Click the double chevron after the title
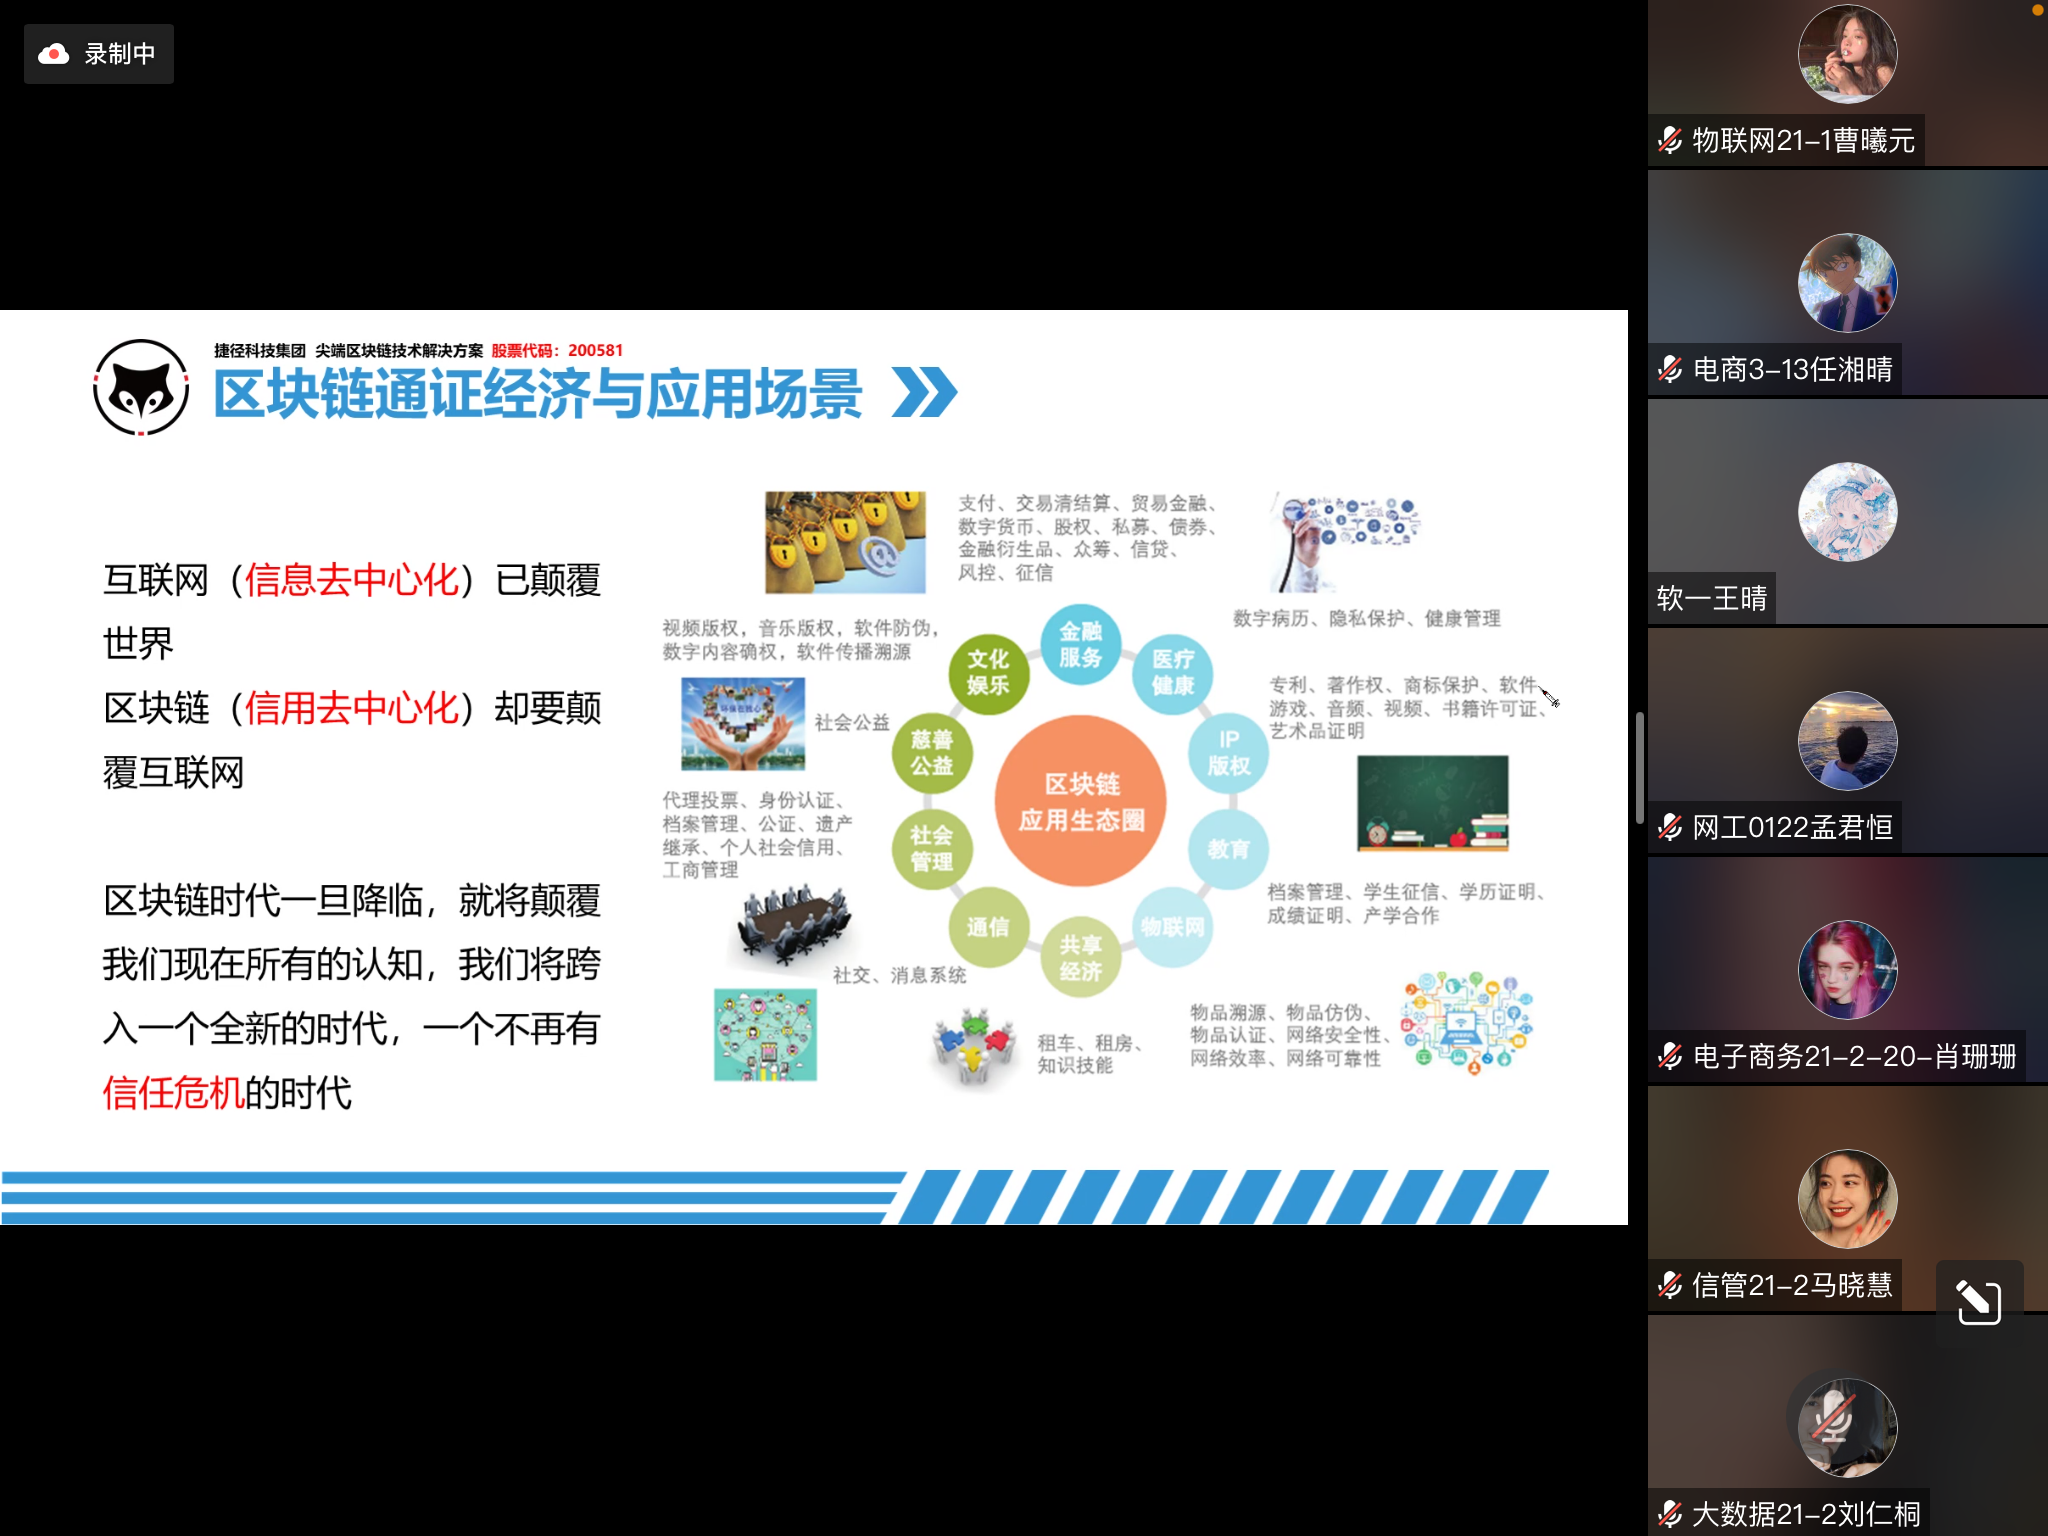 click(924, 393)
